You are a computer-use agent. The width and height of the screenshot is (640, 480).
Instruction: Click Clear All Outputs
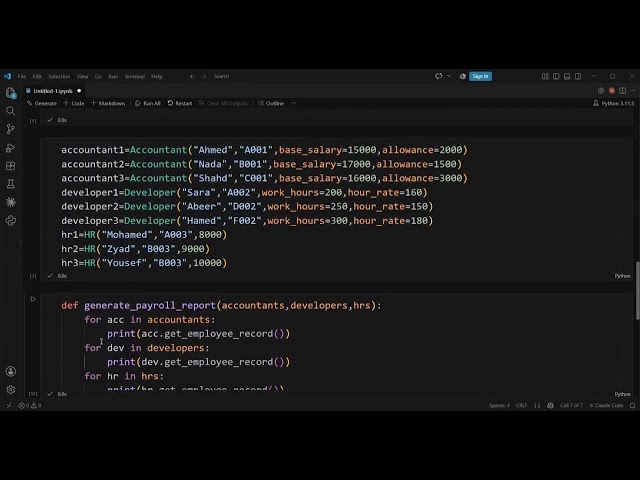pos(223,103)
